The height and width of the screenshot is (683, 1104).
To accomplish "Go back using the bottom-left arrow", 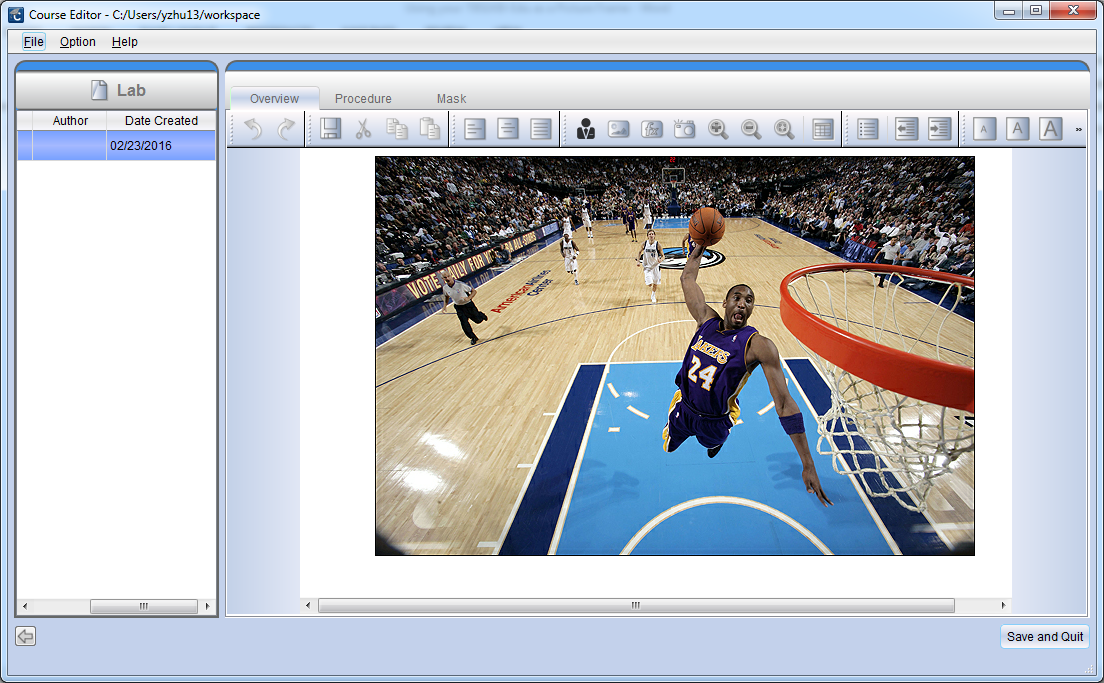I will 24,636.
